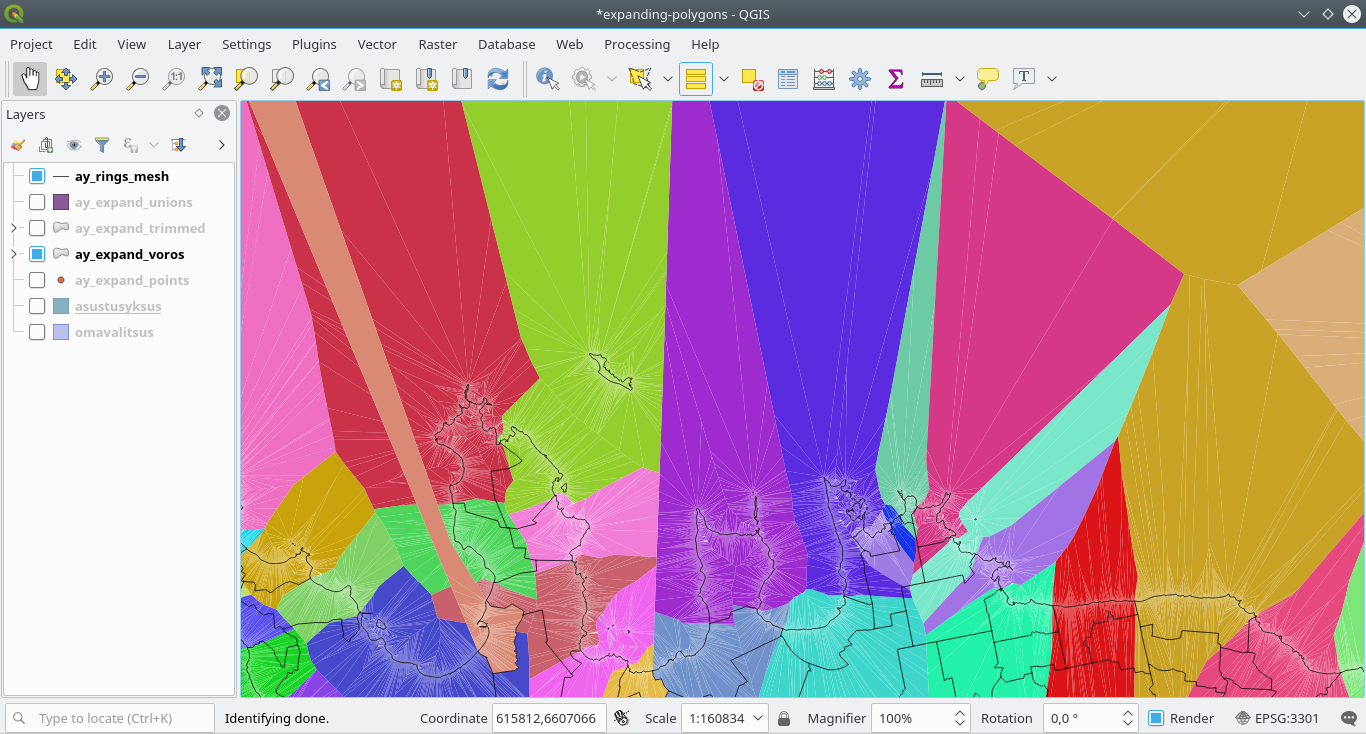Screen dimensions: 1366x734
Task: Click the Type to locate search field
Action: click(122, 718)
